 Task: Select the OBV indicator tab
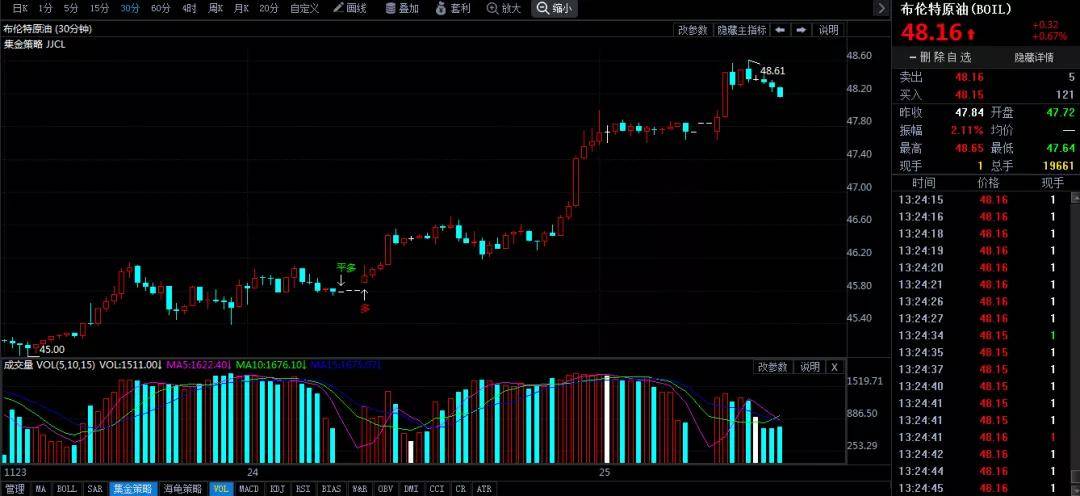click(x=385, y=488)
